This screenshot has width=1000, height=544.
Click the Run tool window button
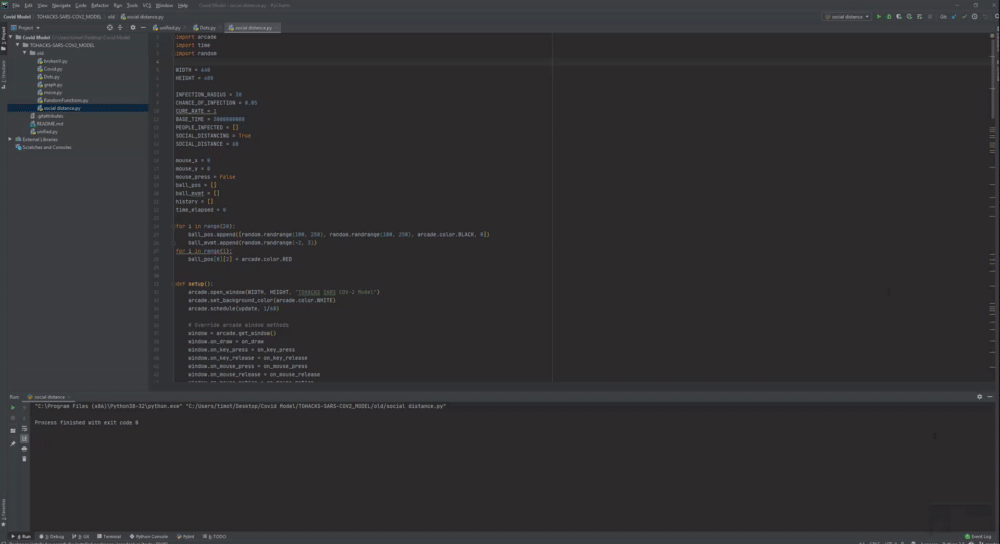tap(22, 536)
